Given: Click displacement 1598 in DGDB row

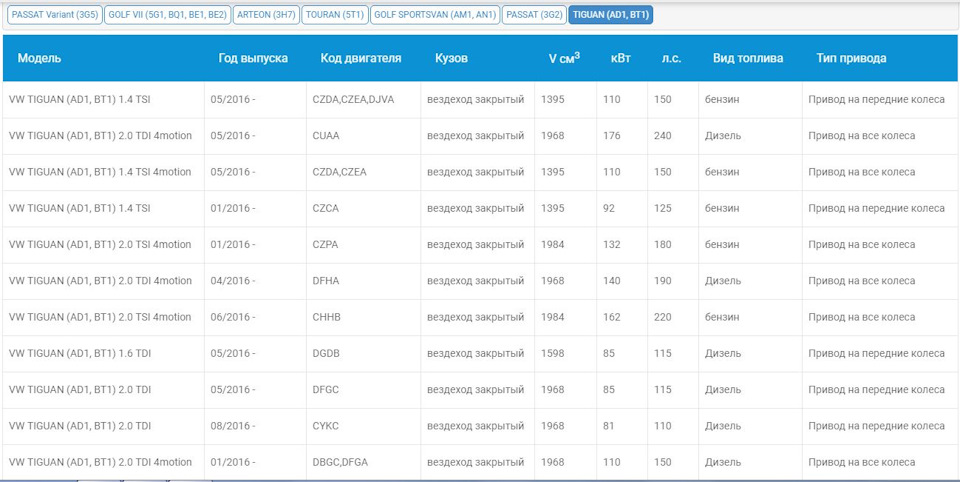Looking at the screenshot, I should pyautogui.click(x=553, y=353).
